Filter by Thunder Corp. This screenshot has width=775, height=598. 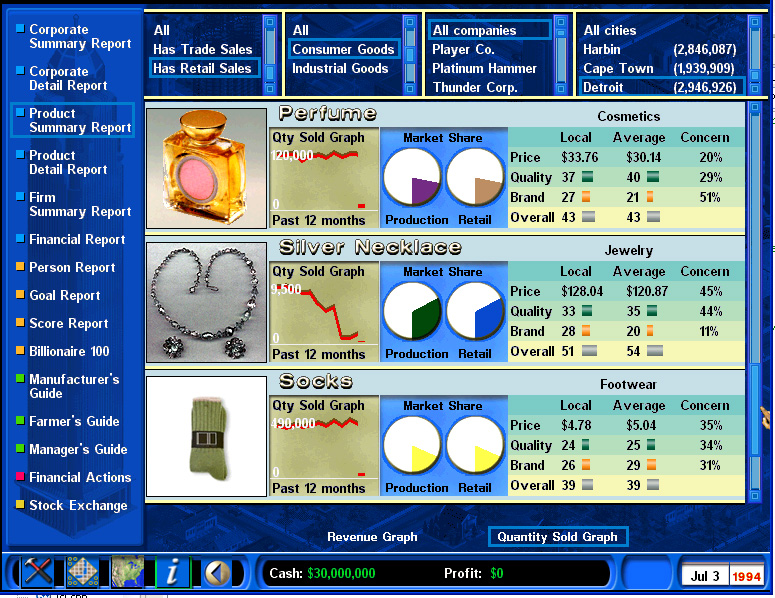pos(475,87)
